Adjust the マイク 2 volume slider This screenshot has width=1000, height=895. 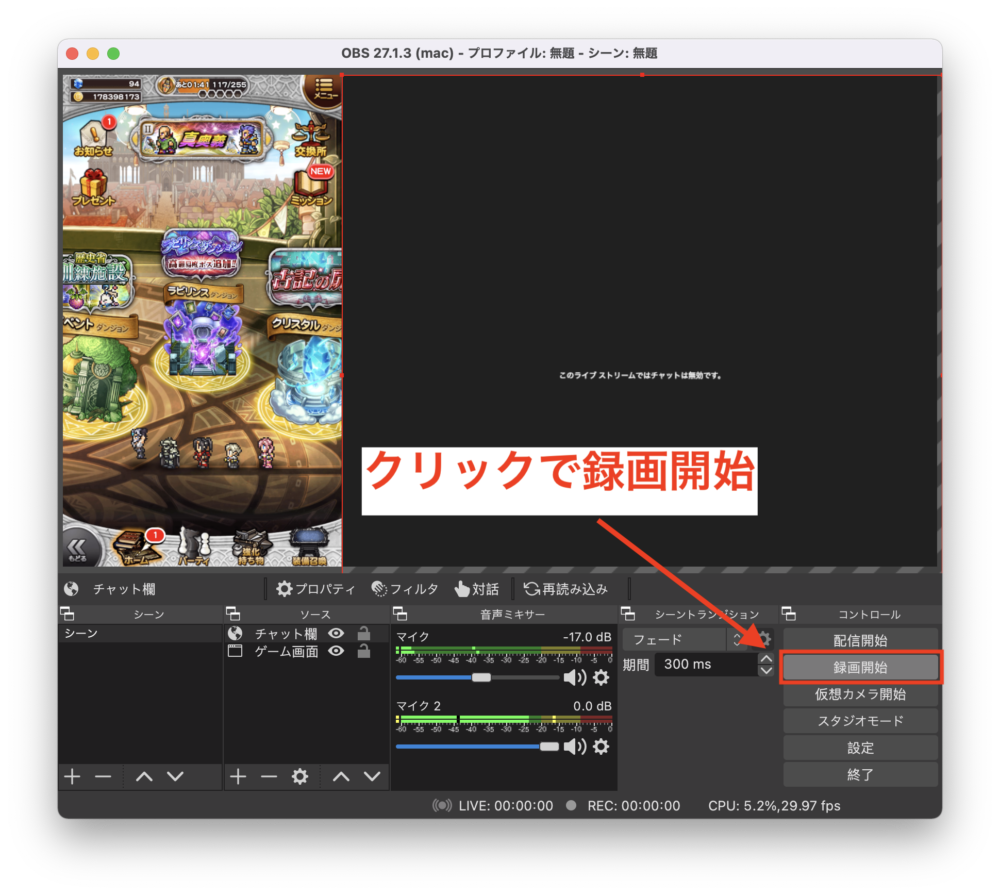[478, 746]
